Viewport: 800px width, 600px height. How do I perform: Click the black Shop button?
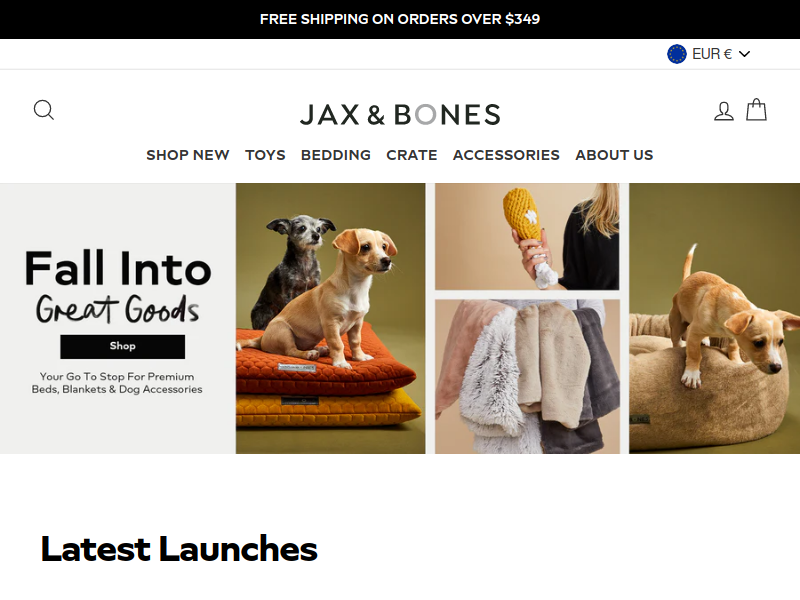pyautogui.click(x=122, y=346)
